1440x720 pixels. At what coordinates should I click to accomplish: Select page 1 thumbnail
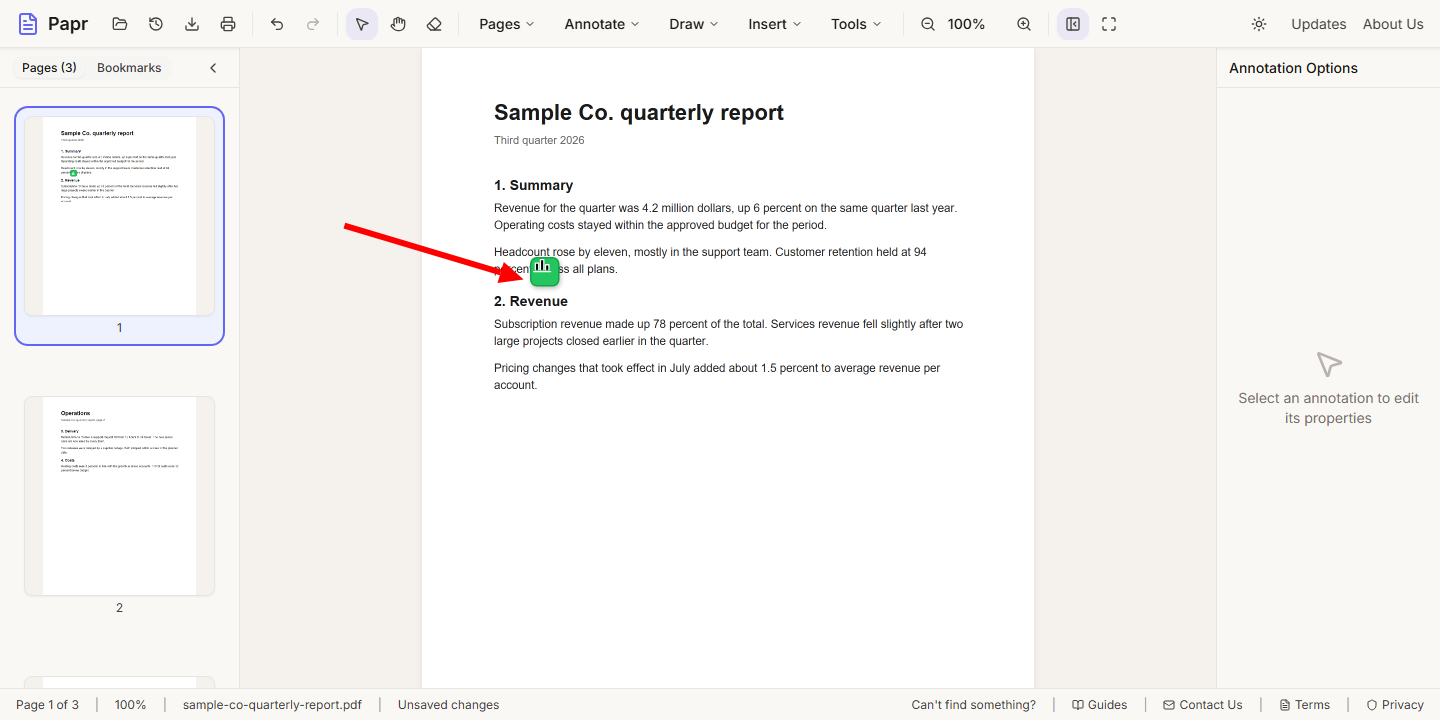click(119, 226)
